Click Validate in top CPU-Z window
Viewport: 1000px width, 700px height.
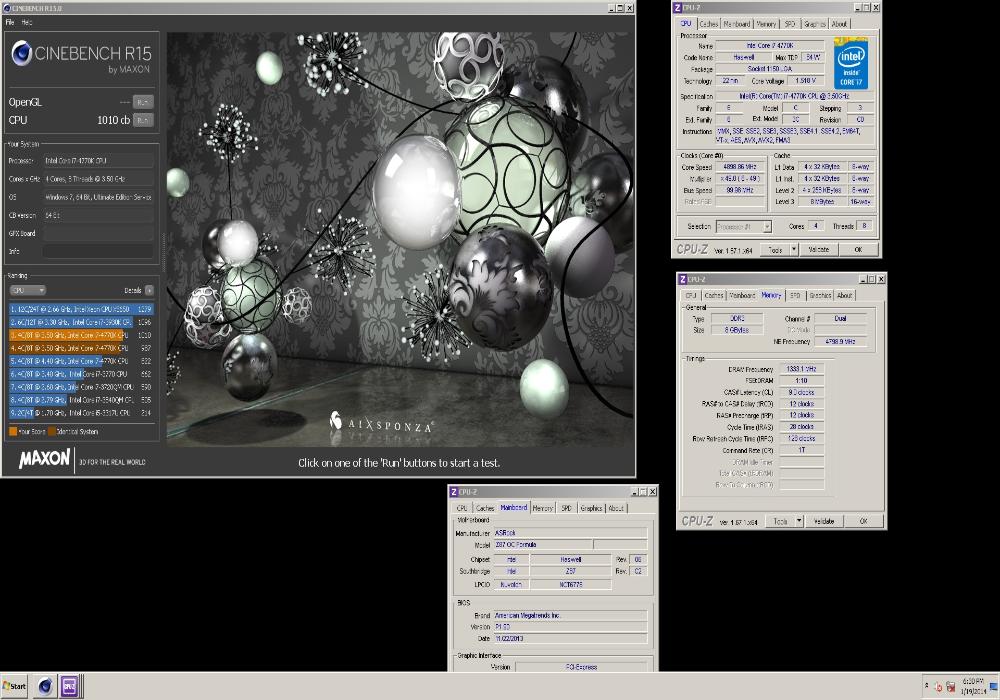point(819,249)
